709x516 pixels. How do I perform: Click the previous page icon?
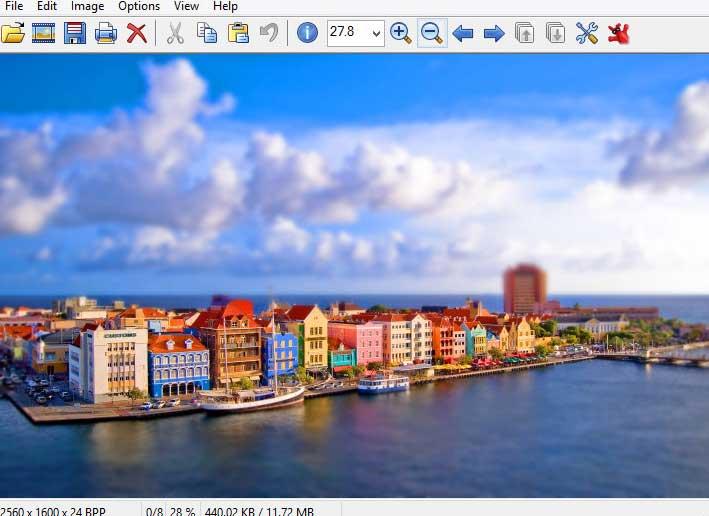(x=525, y=33)
